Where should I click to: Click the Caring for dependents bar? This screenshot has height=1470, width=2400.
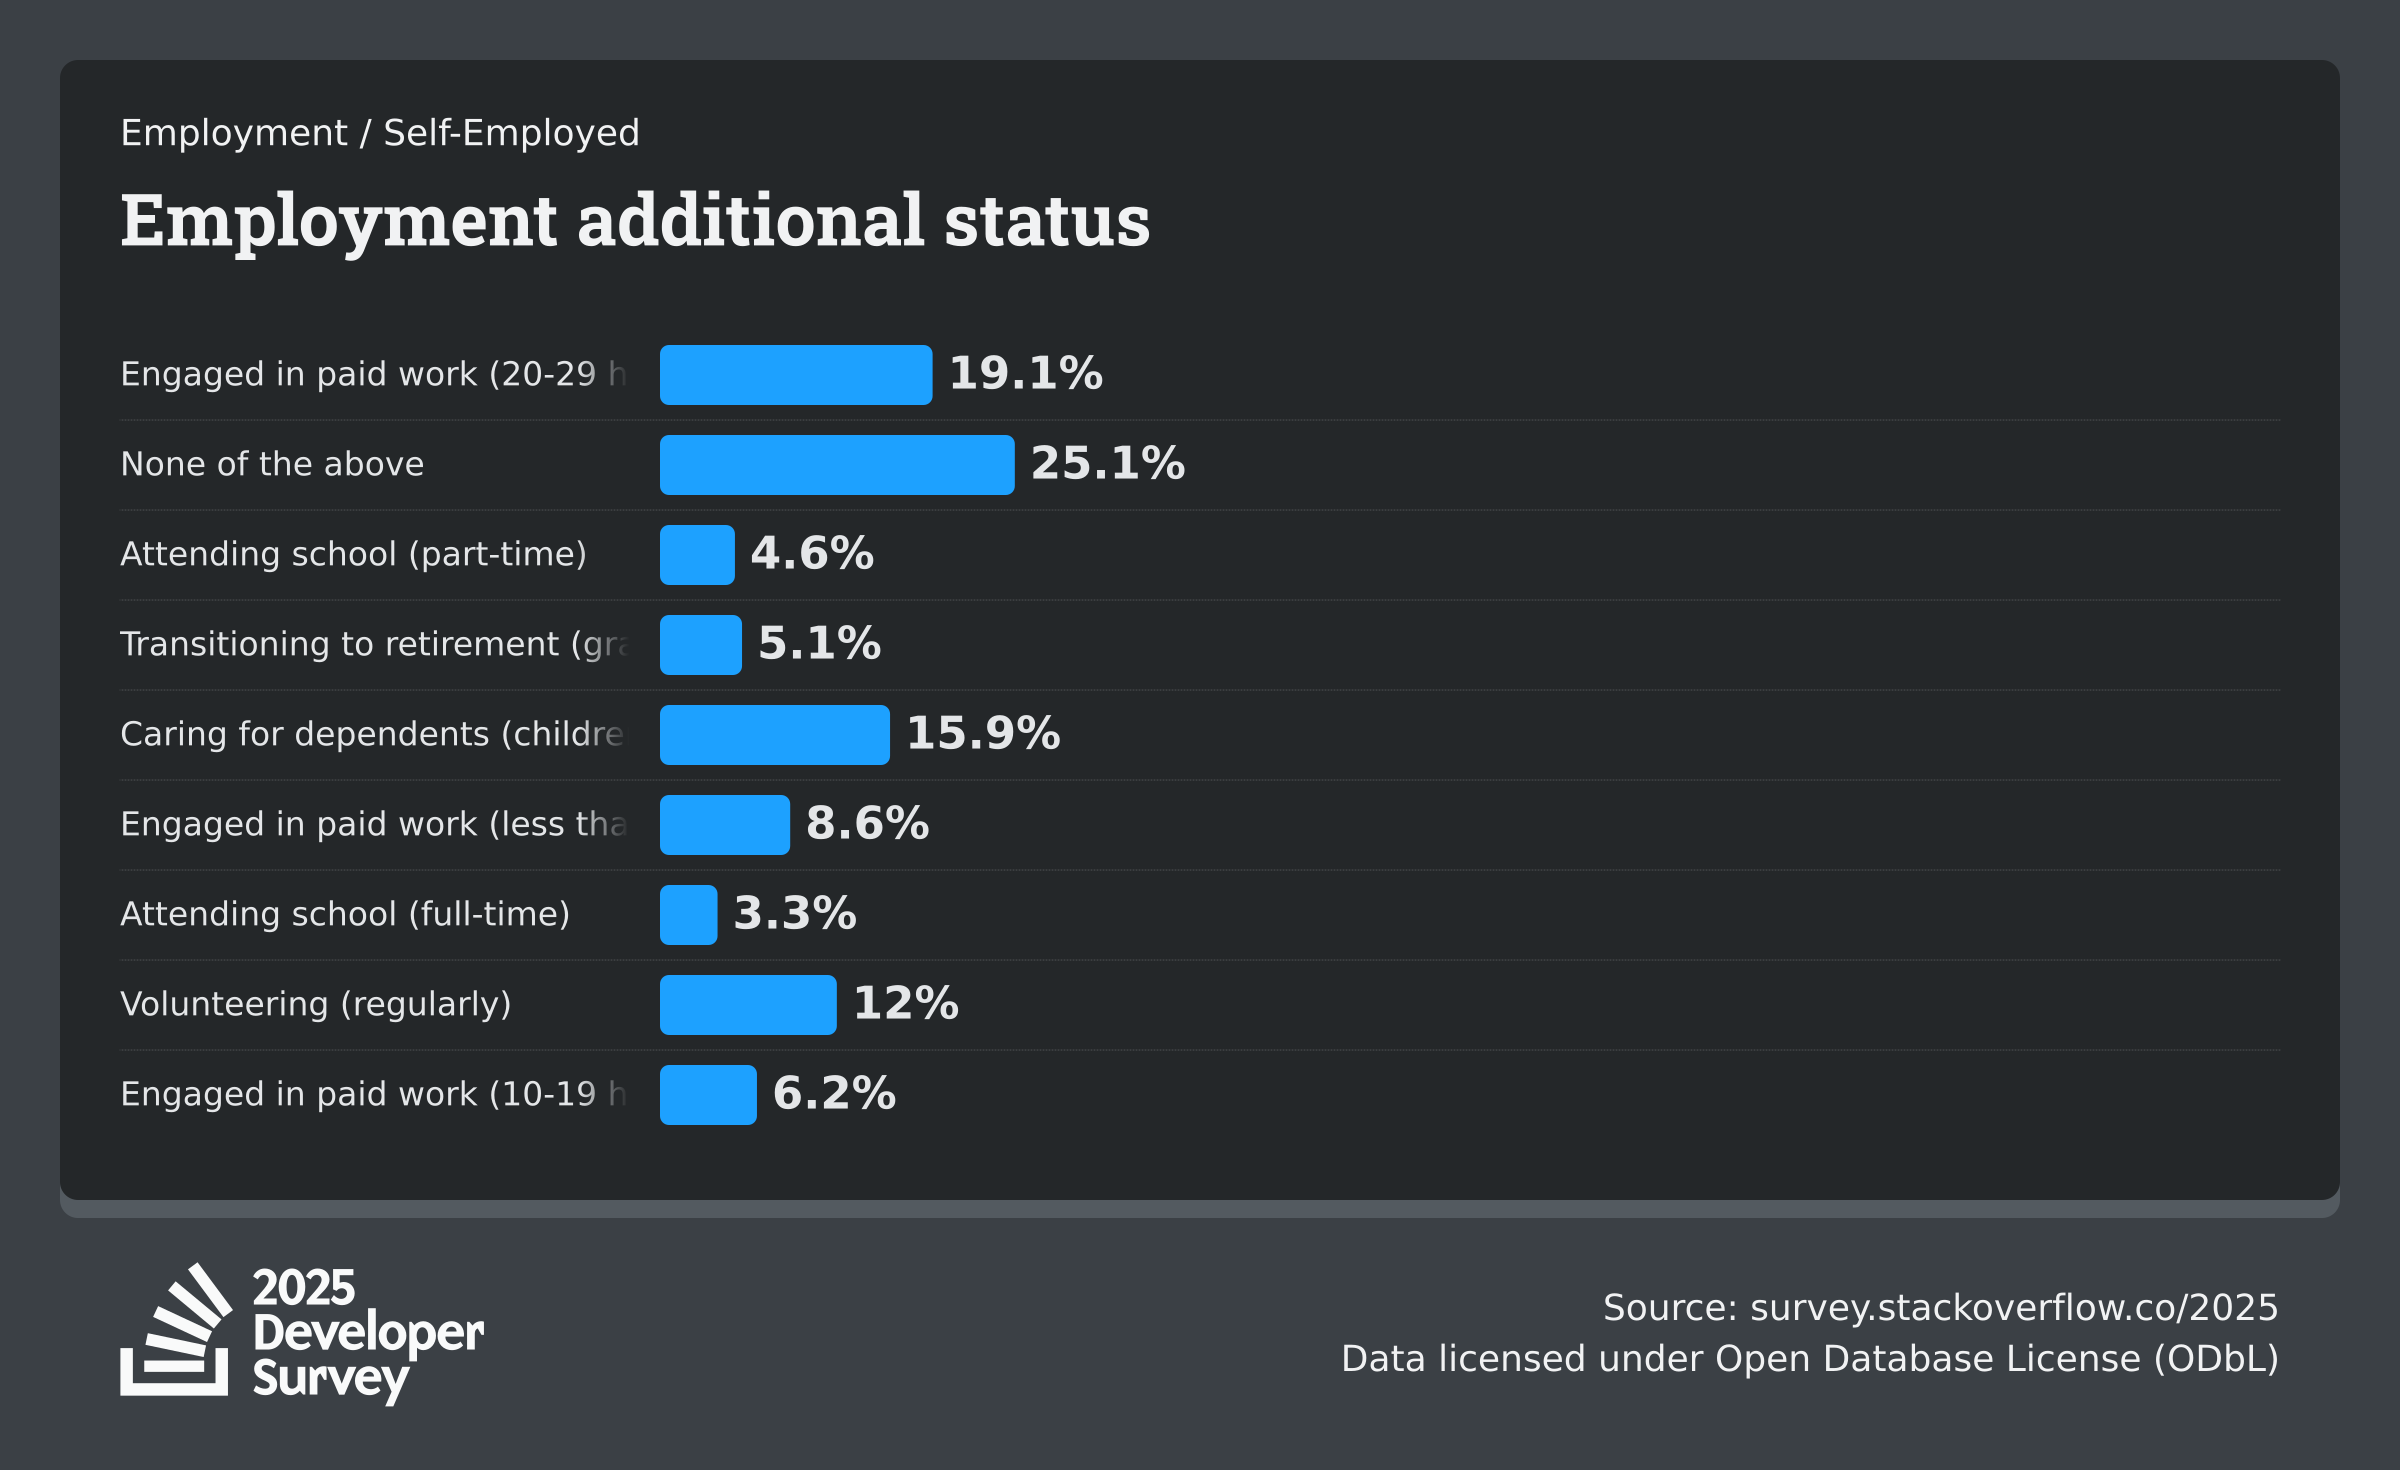(x=775, y=735)
